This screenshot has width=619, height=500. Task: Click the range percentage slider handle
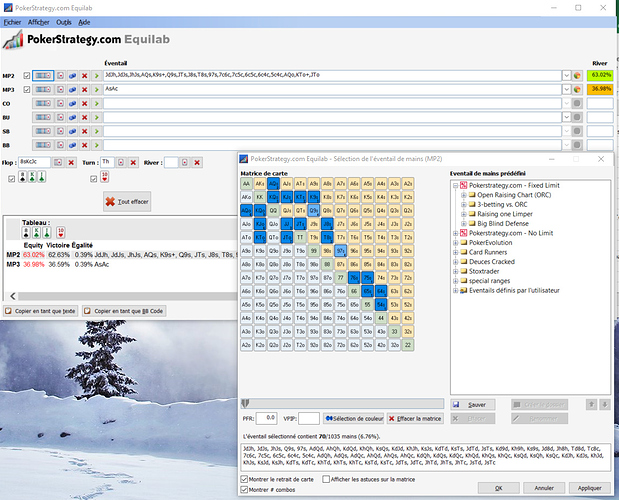tap(245, 403)
